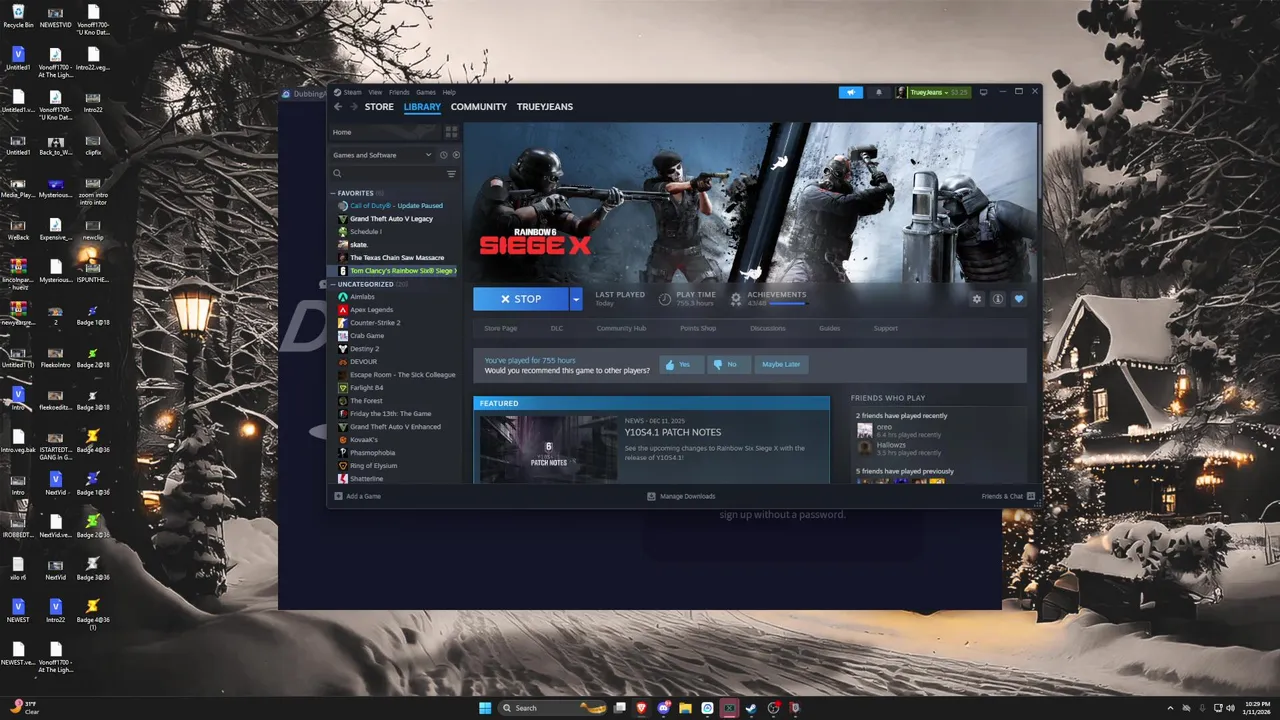Image resolution: width=1280 pixels, height=720 pixels.
Task: Open the View menu
Action: point(375,92)
